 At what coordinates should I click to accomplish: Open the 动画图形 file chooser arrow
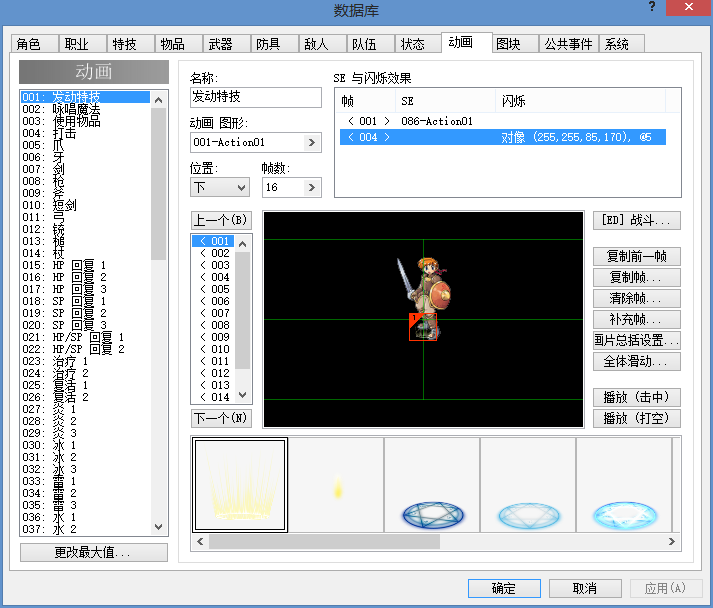(x=312, y=143)
